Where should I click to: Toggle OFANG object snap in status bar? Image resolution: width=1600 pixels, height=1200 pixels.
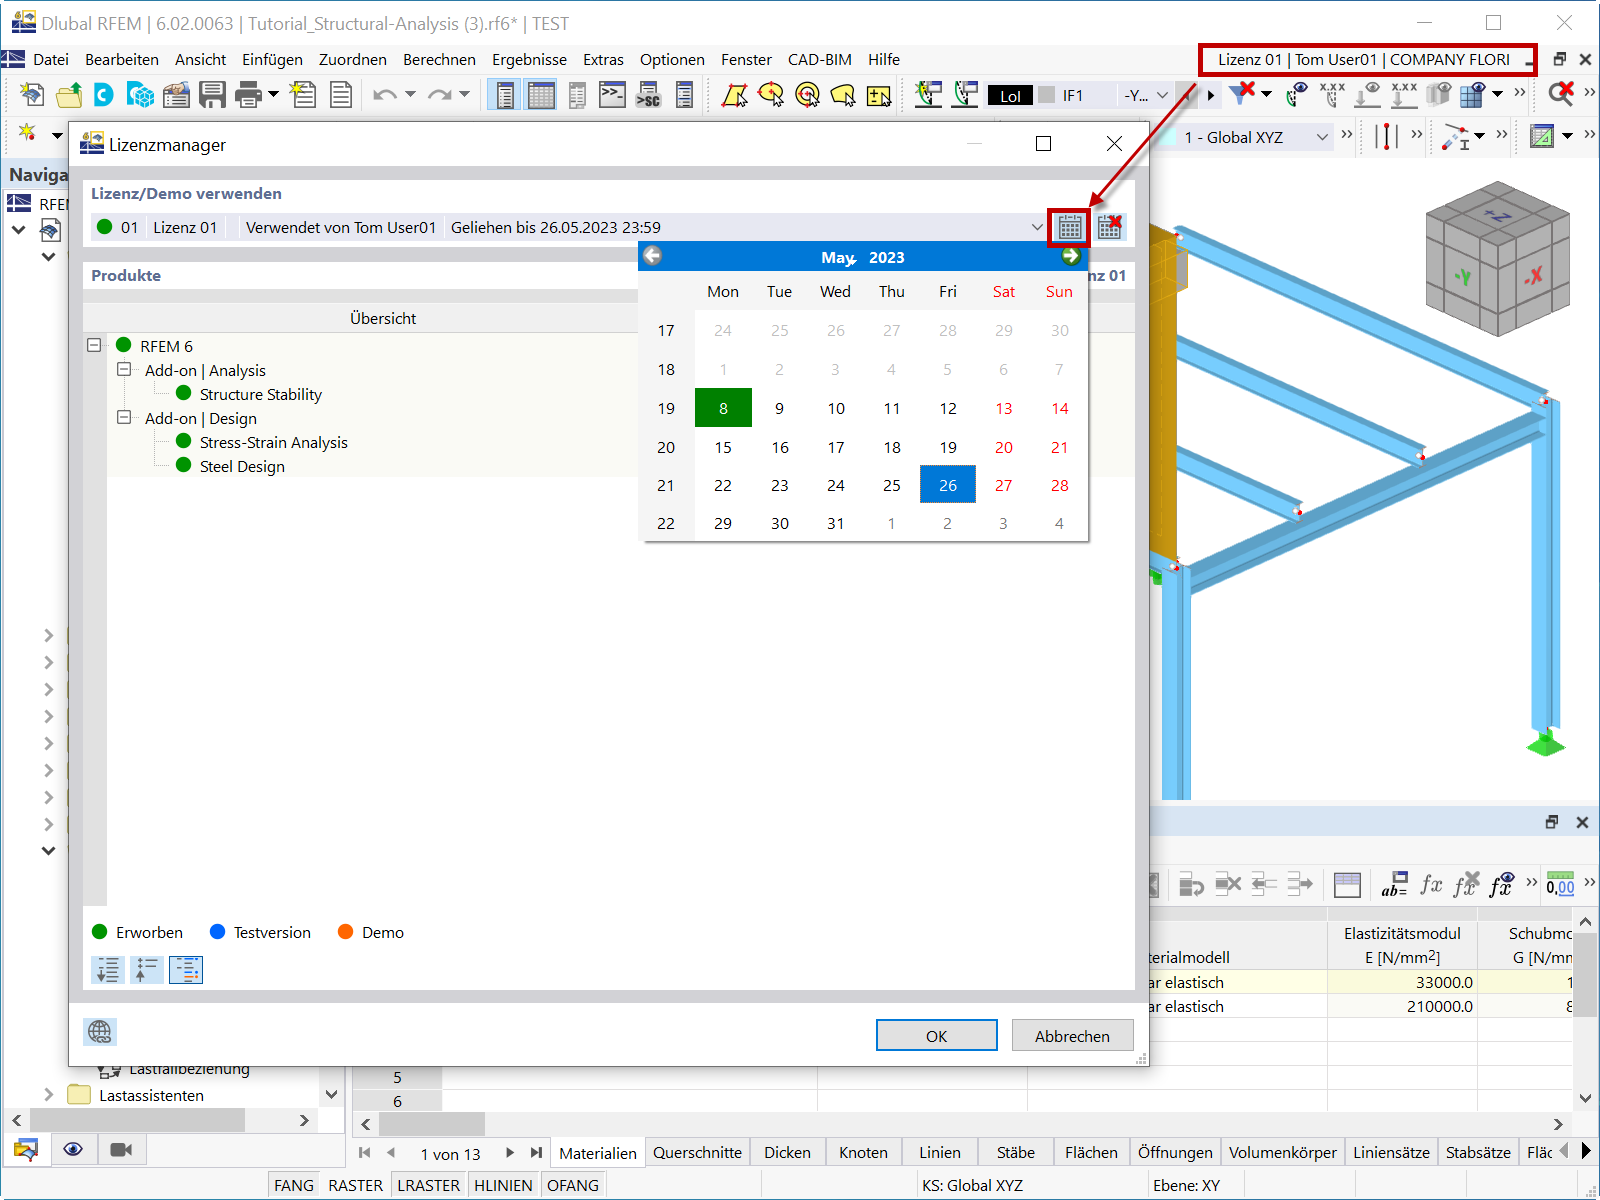click(573, 1185)
